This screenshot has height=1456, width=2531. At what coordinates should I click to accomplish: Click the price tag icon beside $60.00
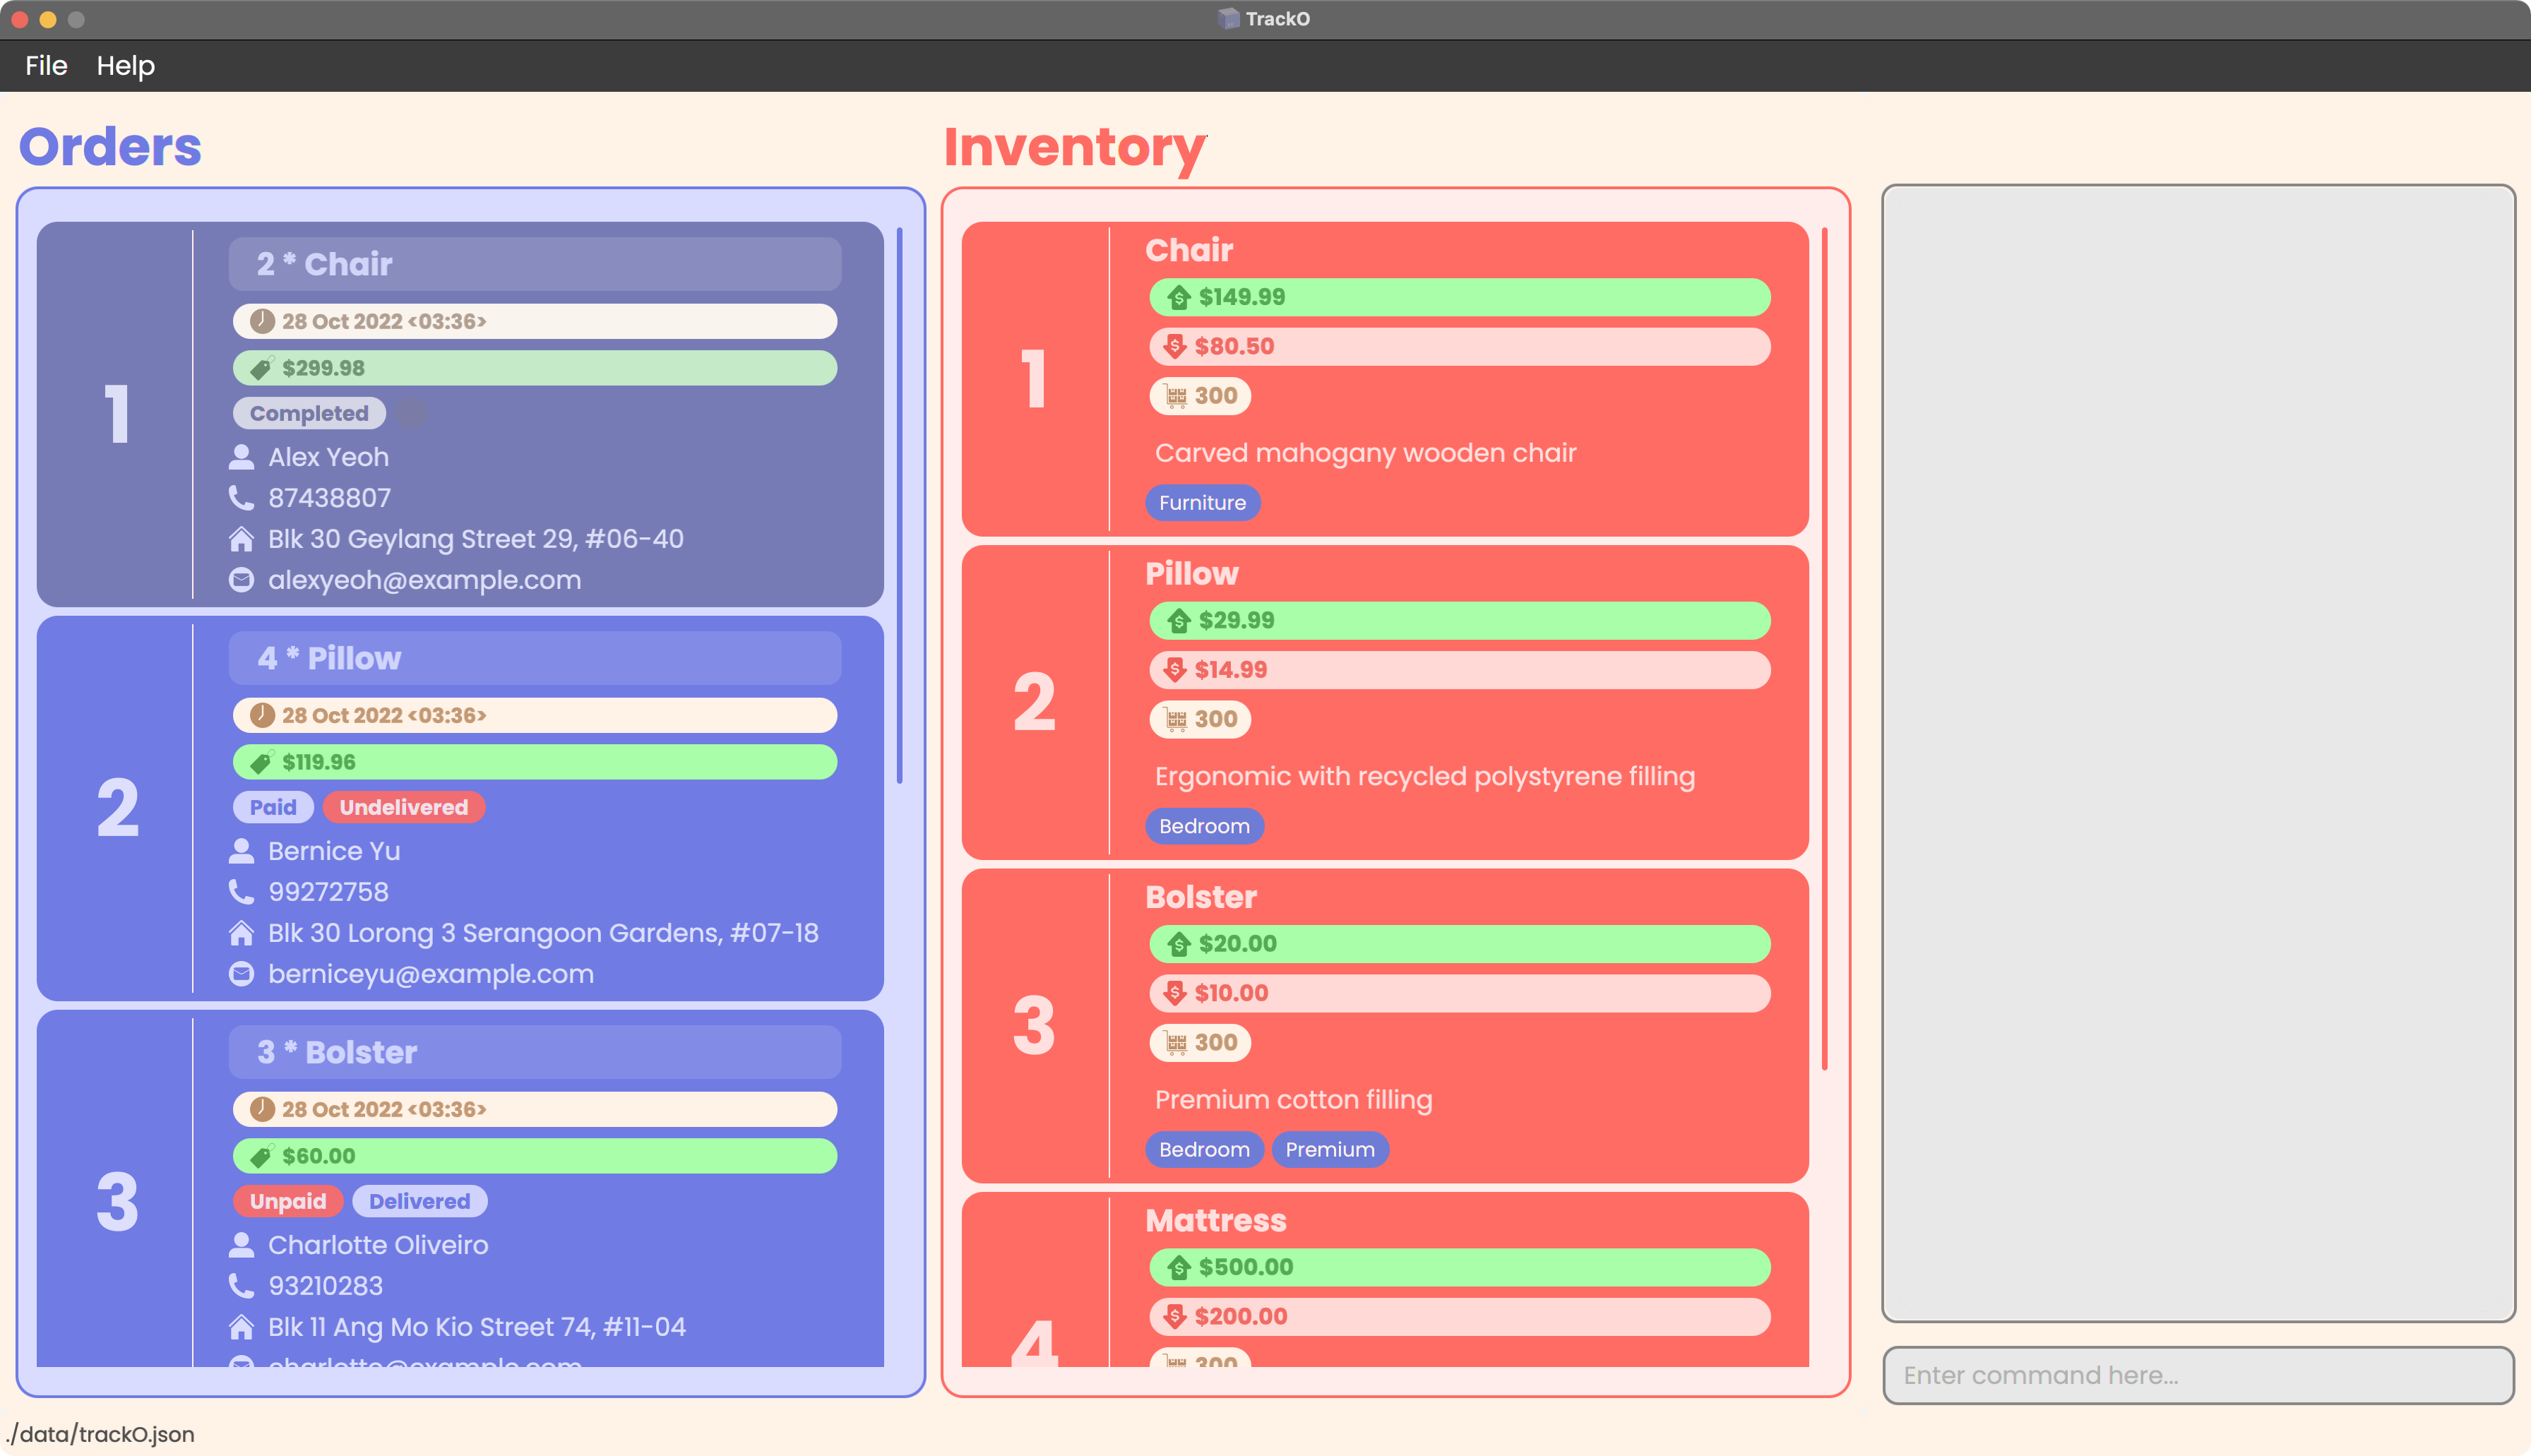tap(261, 1156)
